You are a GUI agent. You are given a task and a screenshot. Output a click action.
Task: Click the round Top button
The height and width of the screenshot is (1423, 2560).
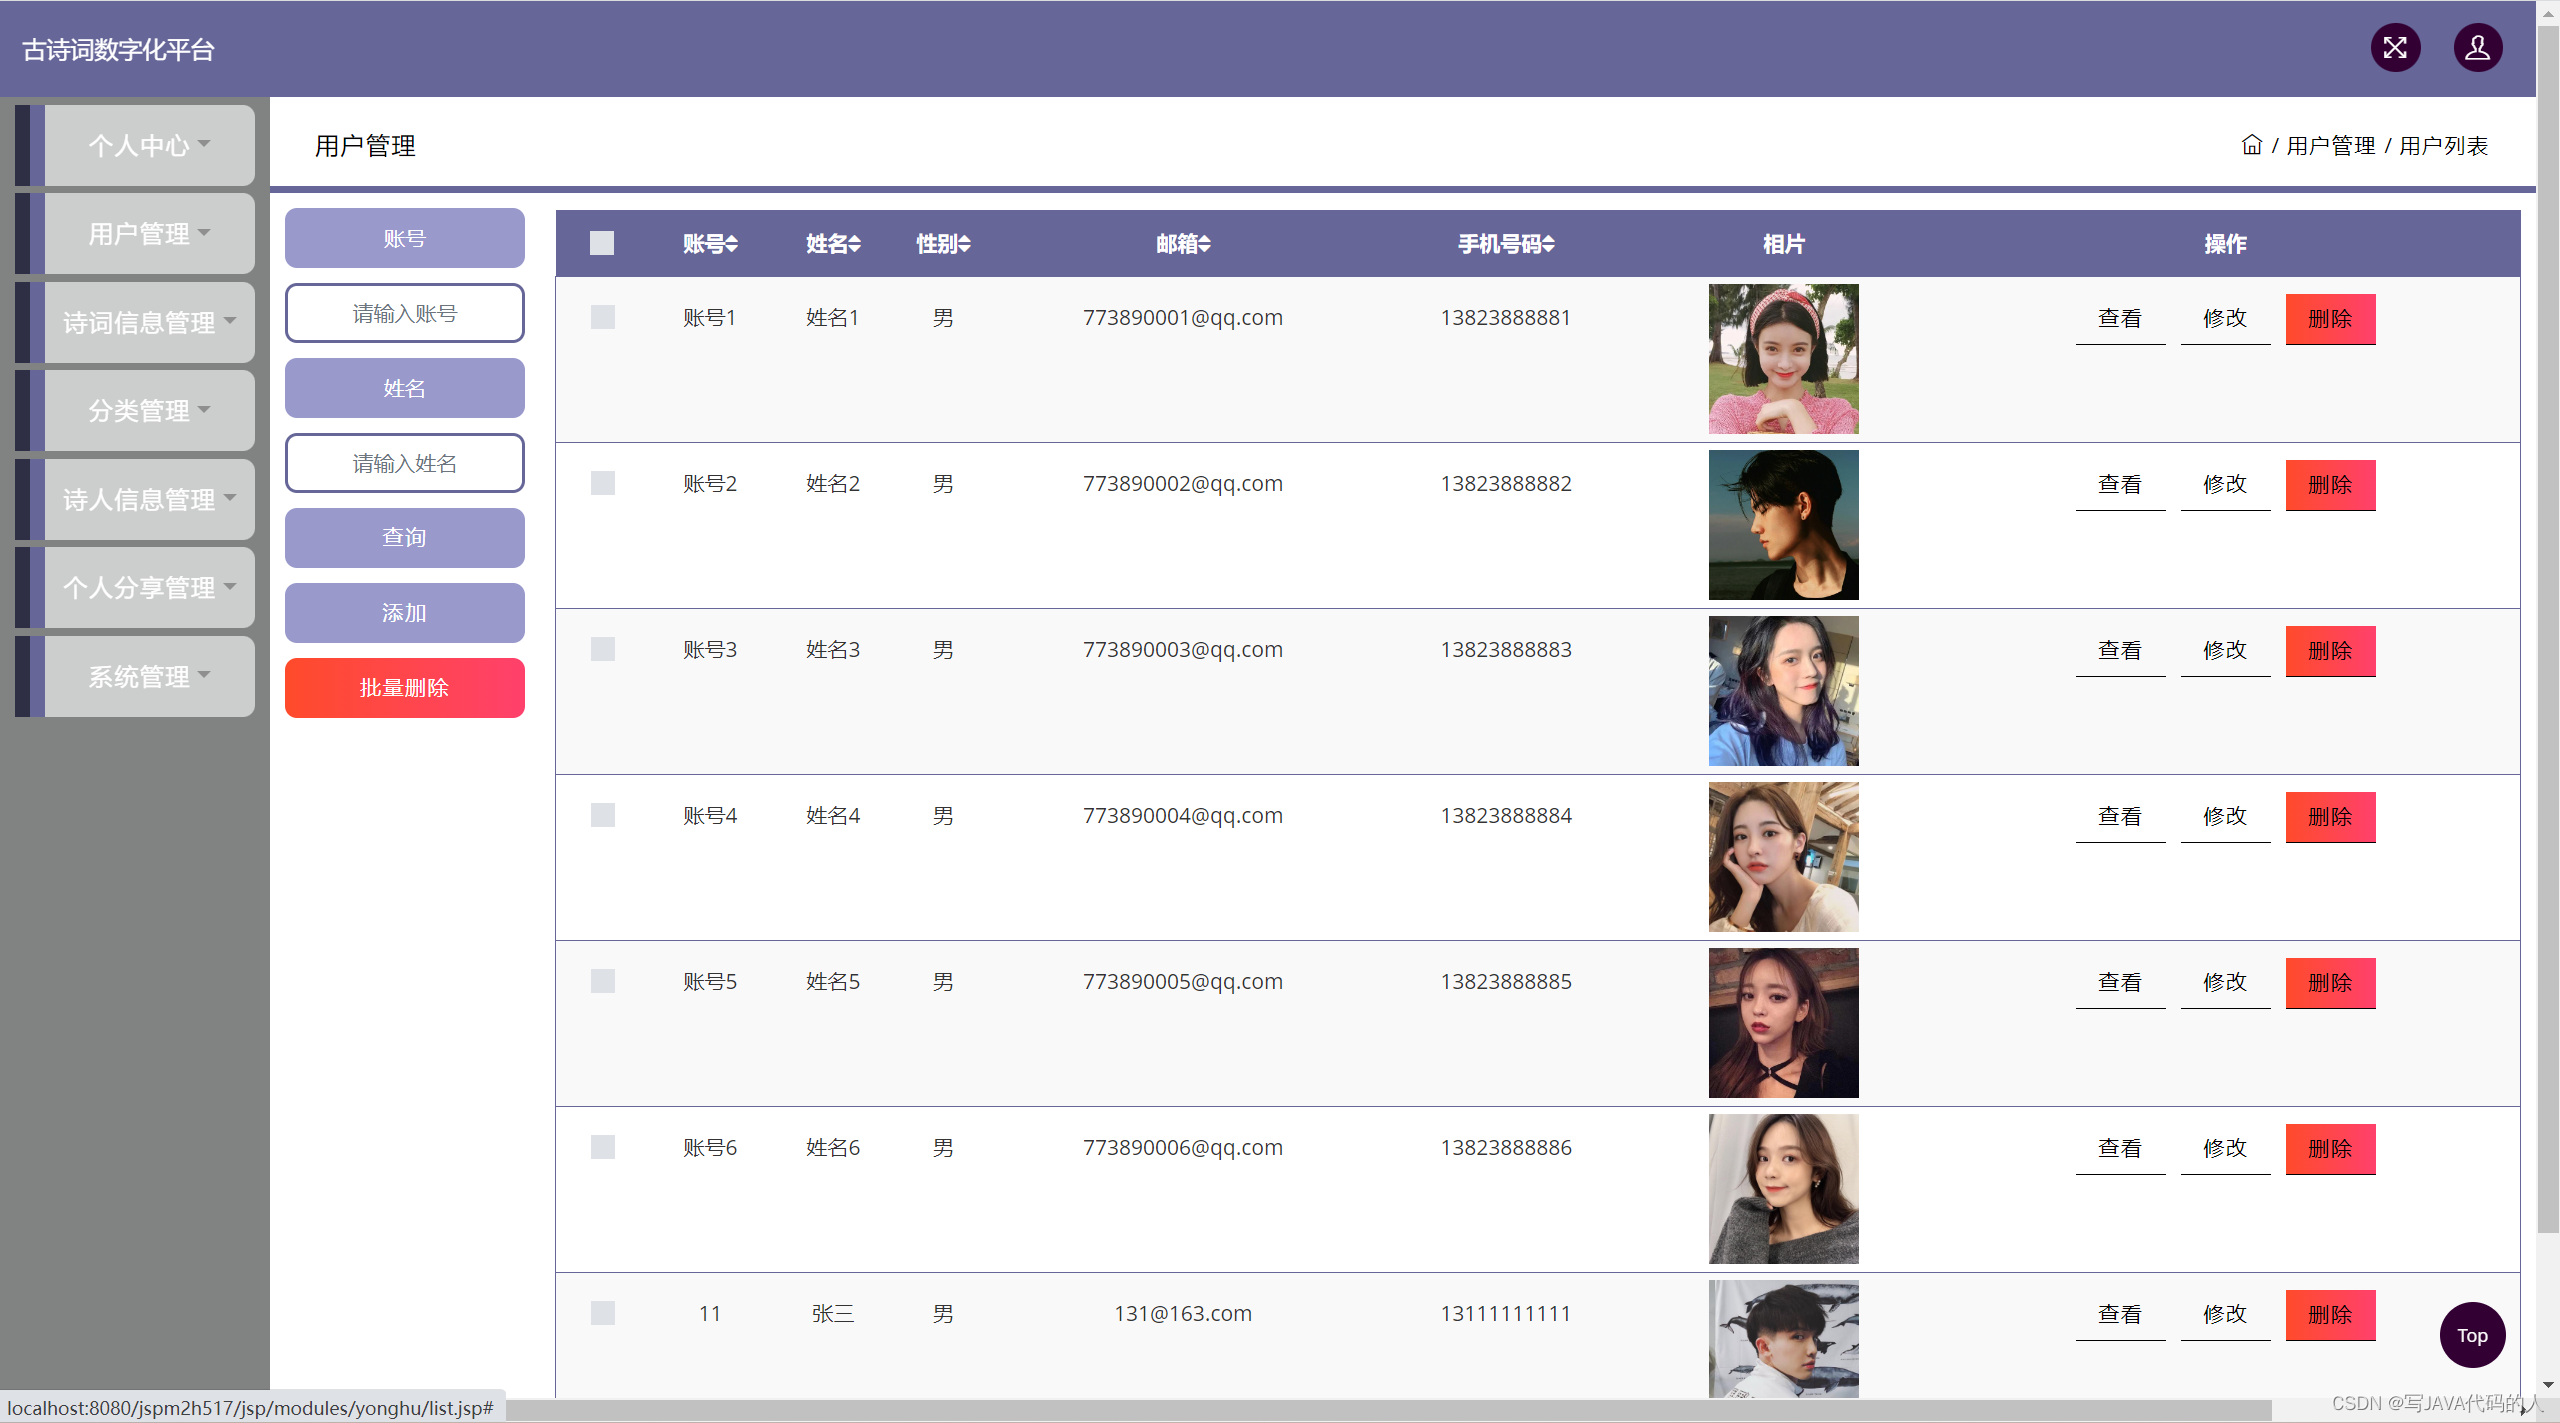[2471, 1335]
